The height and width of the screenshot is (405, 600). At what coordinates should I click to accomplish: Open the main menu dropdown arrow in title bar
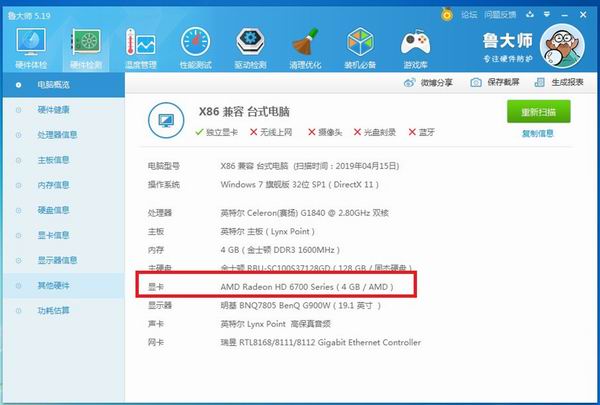tap(547, 15)
